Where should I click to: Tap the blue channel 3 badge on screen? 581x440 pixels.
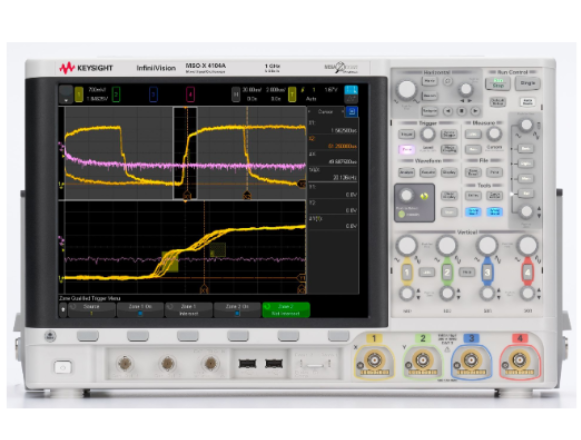[x=153, y=94]
